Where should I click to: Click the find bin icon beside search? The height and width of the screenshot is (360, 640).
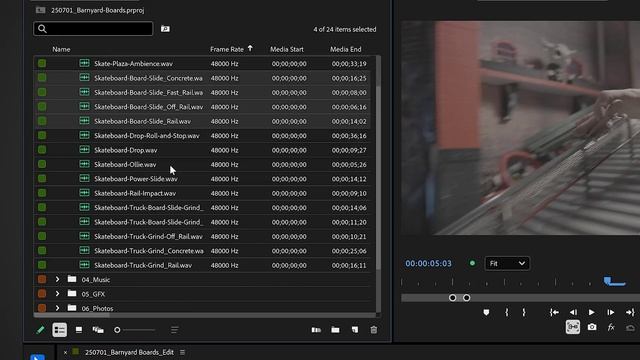(165, 29)
